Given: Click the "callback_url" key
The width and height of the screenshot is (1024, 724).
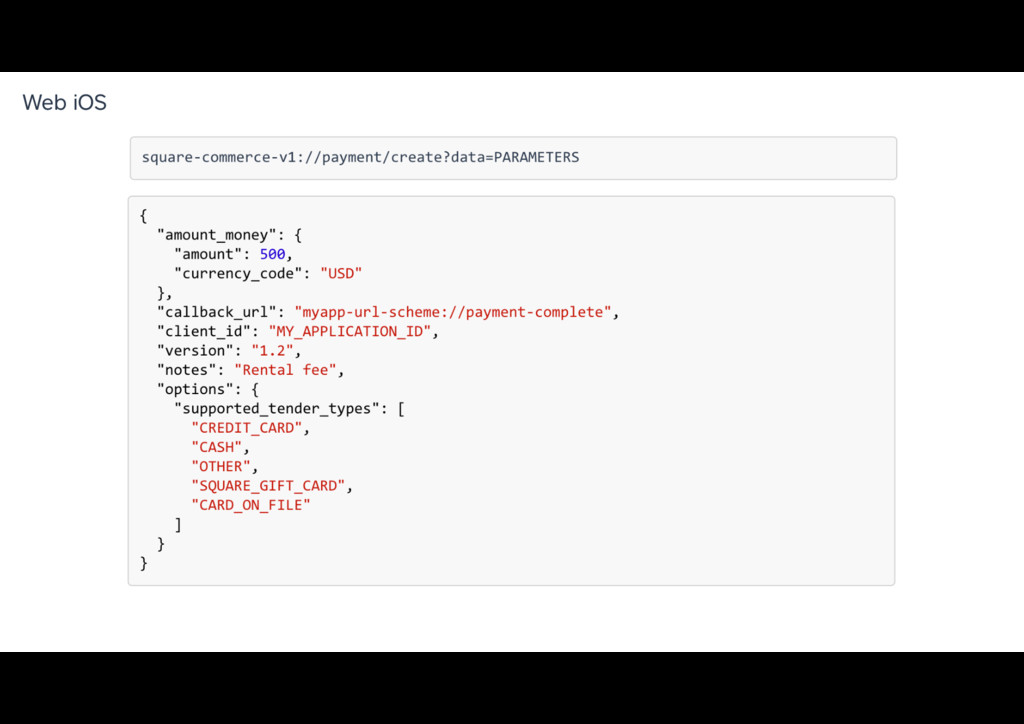Looking at the screenshot, I should [216, 312].
